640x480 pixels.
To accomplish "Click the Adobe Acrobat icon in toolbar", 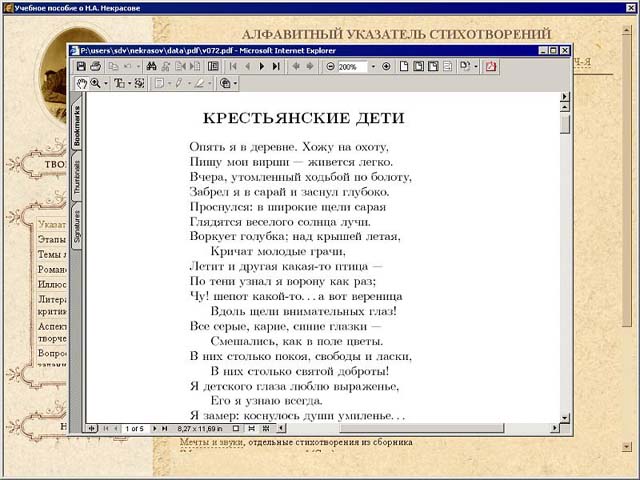I will tap(491, 67).
